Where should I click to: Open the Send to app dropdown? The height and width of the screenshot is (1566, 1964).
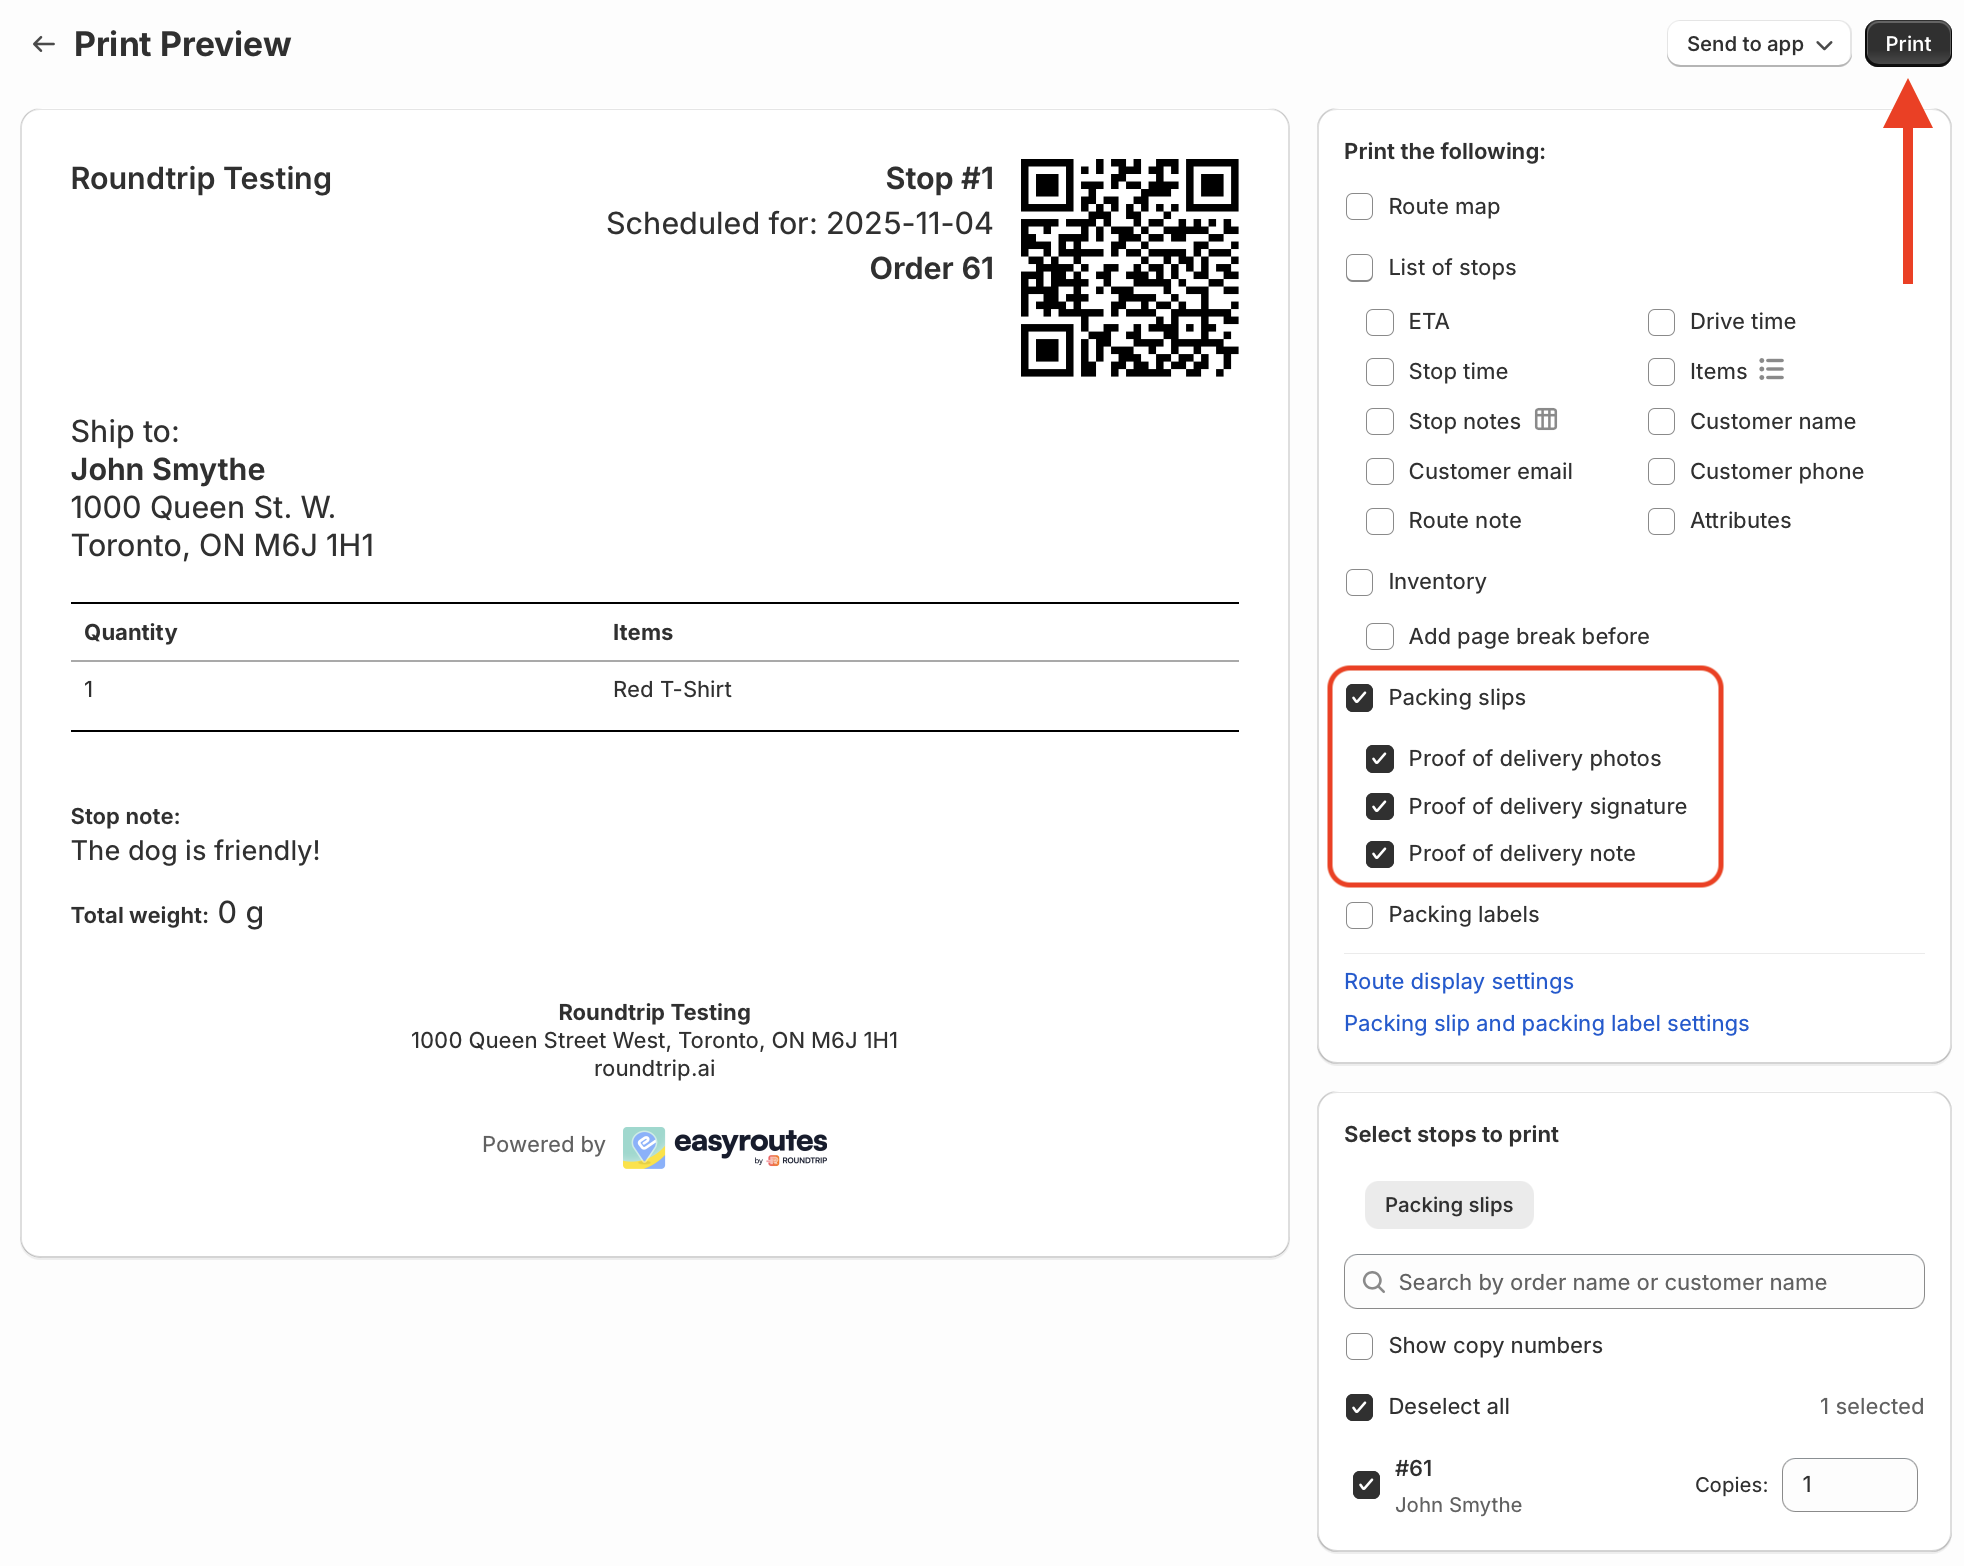point(1758,44)
